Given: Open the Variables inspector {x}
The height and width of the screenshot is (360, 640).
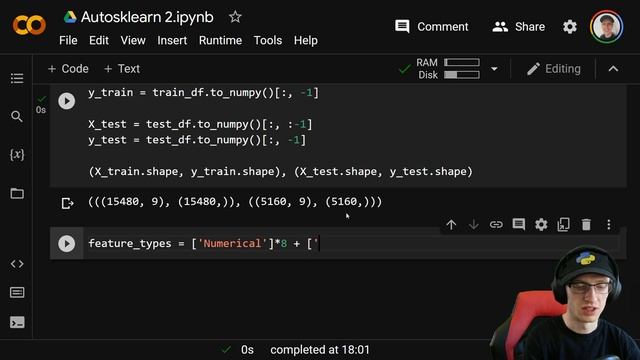Looking at the screenshot, I should (x=17, y=155).
